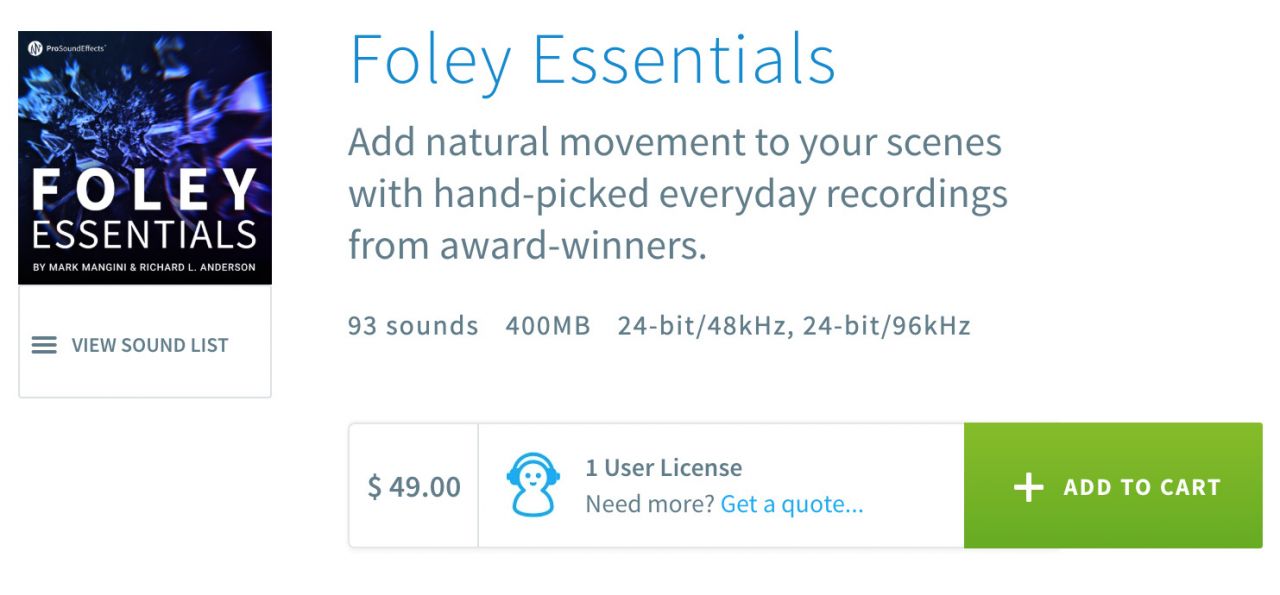The image size is (1280, 595).
Task: Select the 93 sounds label
Action: point(412,326)
